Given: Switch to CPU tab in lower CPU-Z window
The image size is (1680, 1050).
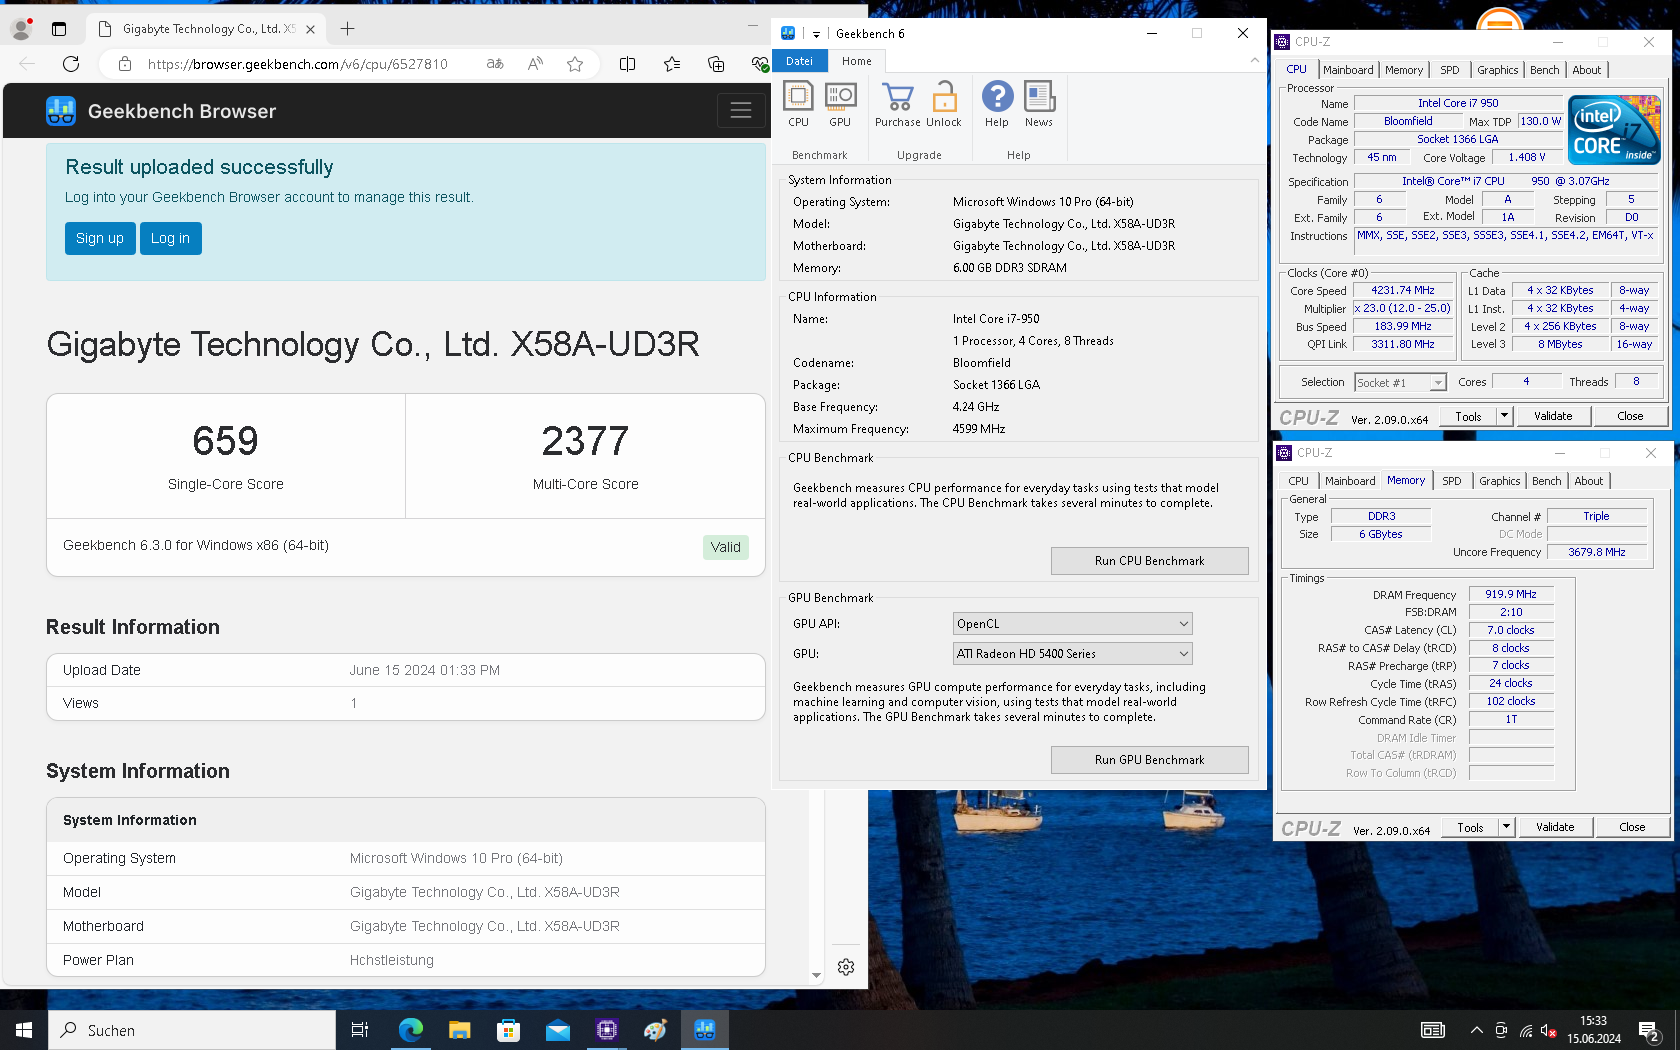Looking at the screenshot, I should [x=1298, y=481].
